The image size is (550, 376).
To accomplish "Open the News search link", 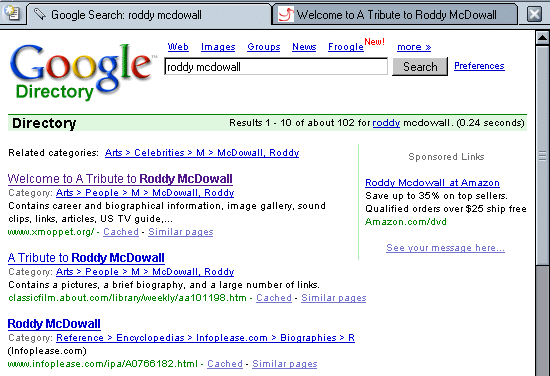I will [304, 47].
